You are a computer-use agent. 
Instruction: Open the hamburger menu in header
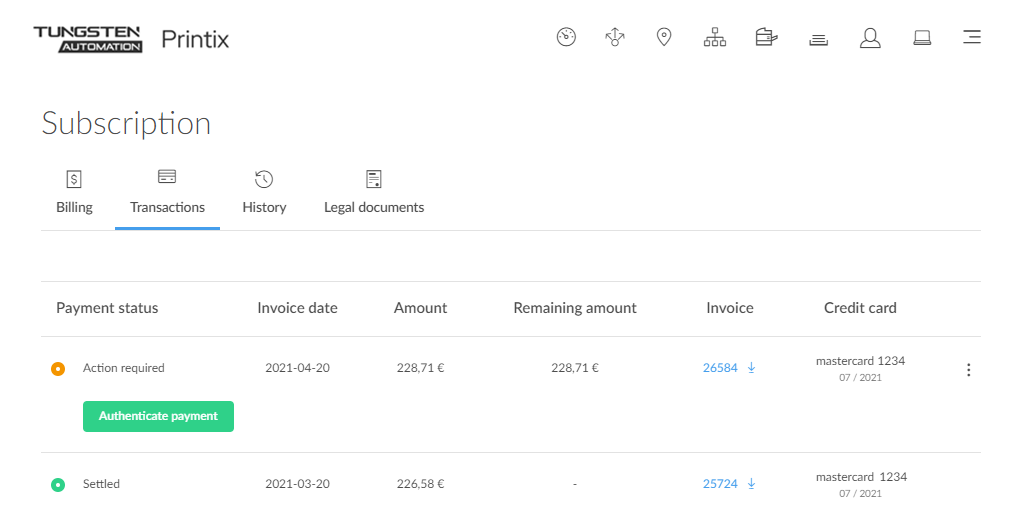coord(971,38)
